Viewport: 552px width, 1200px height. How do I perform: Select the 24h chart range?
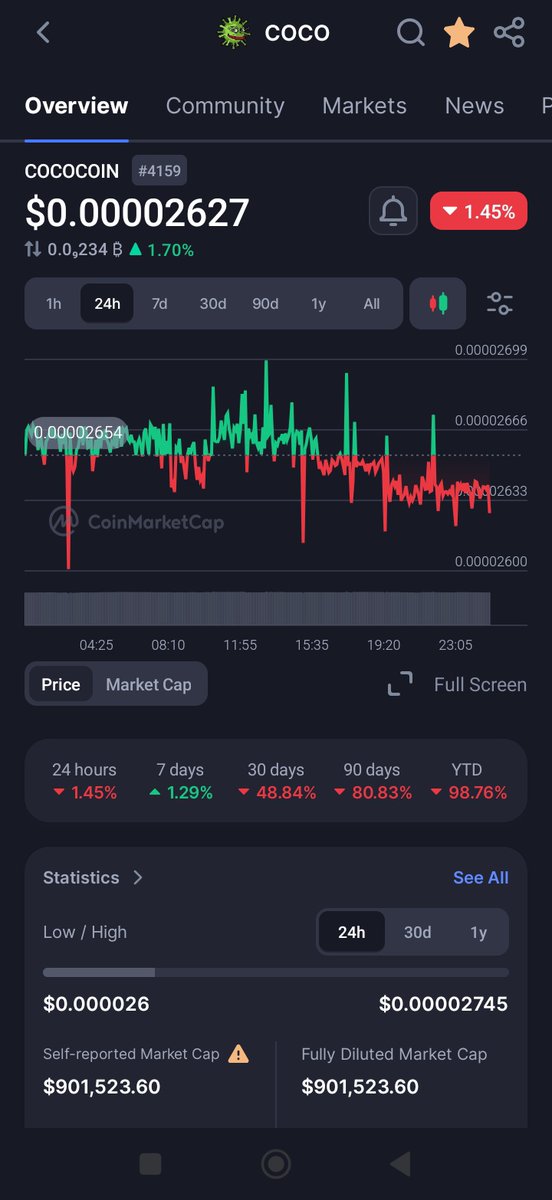pyautogui.click(x=107, y=304)
